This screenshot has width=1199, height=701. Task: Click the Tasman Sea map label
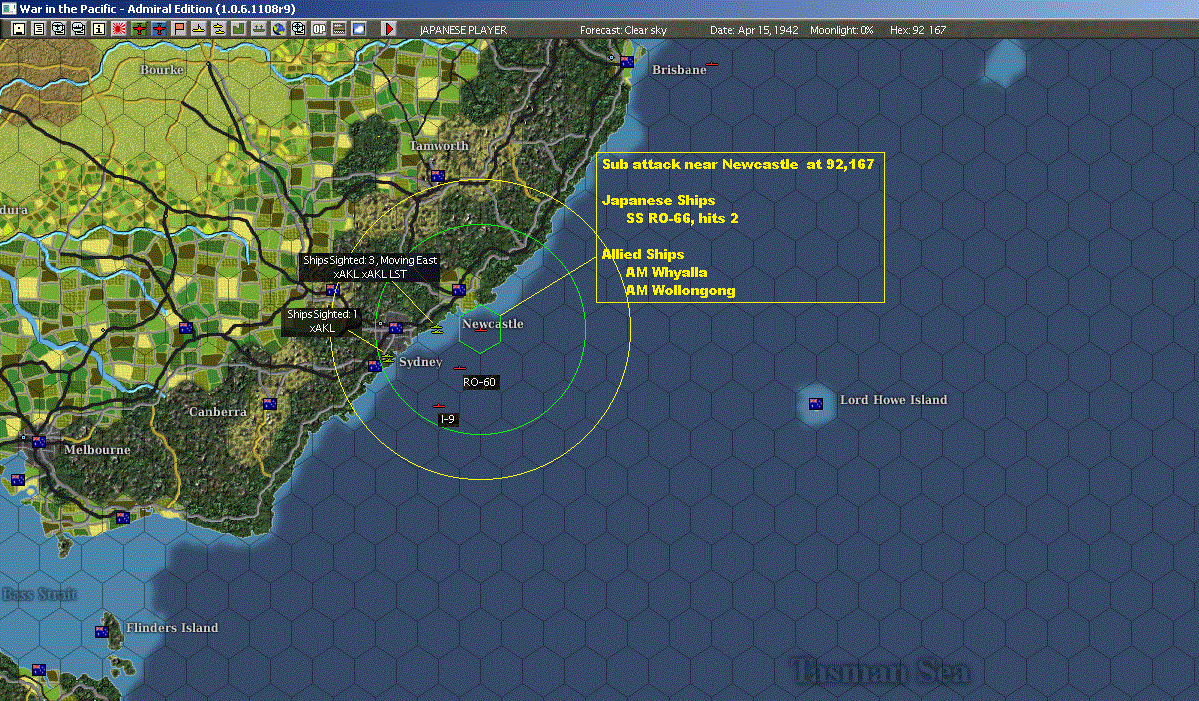point(880,670)
